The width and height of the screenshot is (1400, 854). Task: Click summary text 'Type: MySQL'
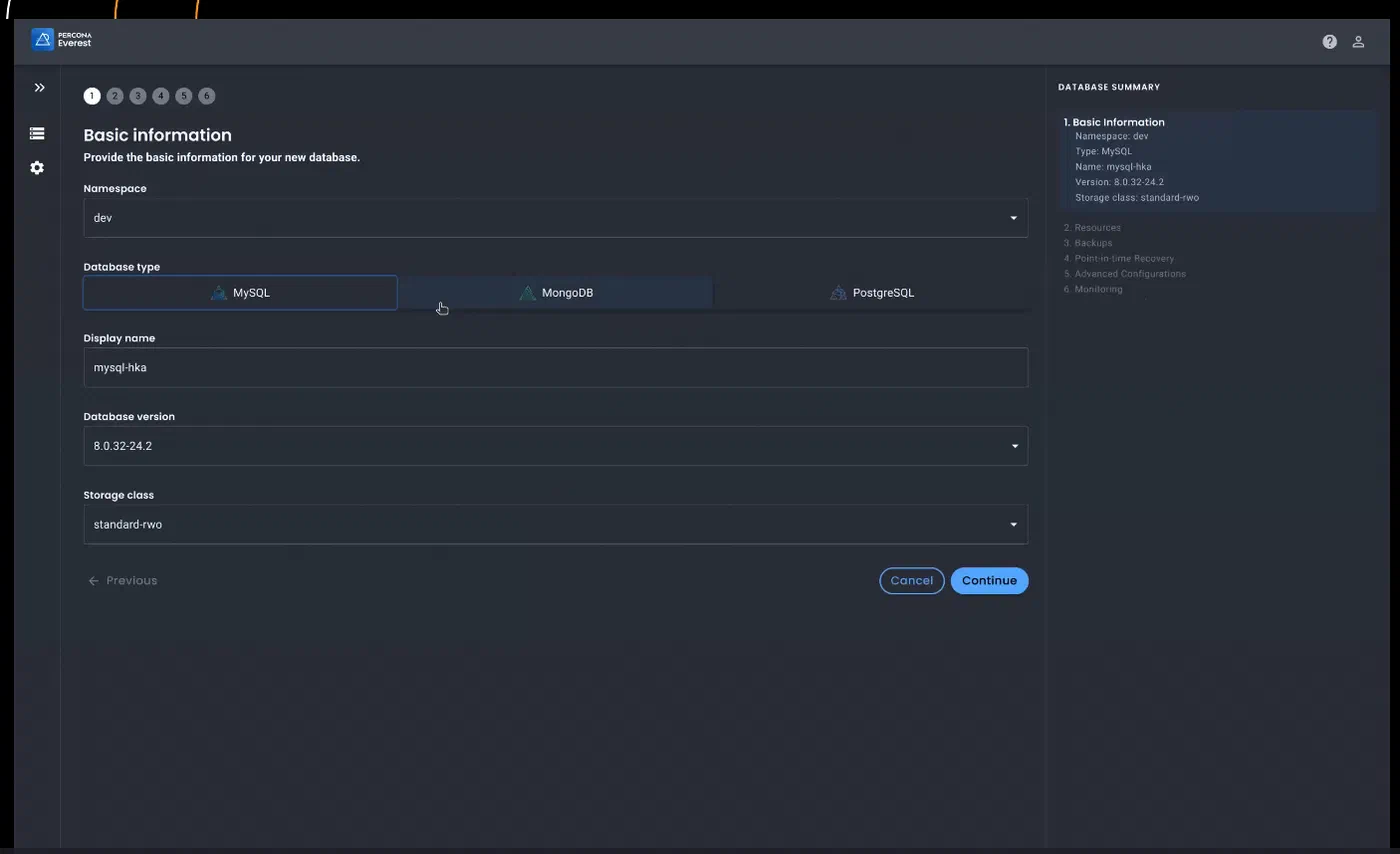pos(1103,152)
